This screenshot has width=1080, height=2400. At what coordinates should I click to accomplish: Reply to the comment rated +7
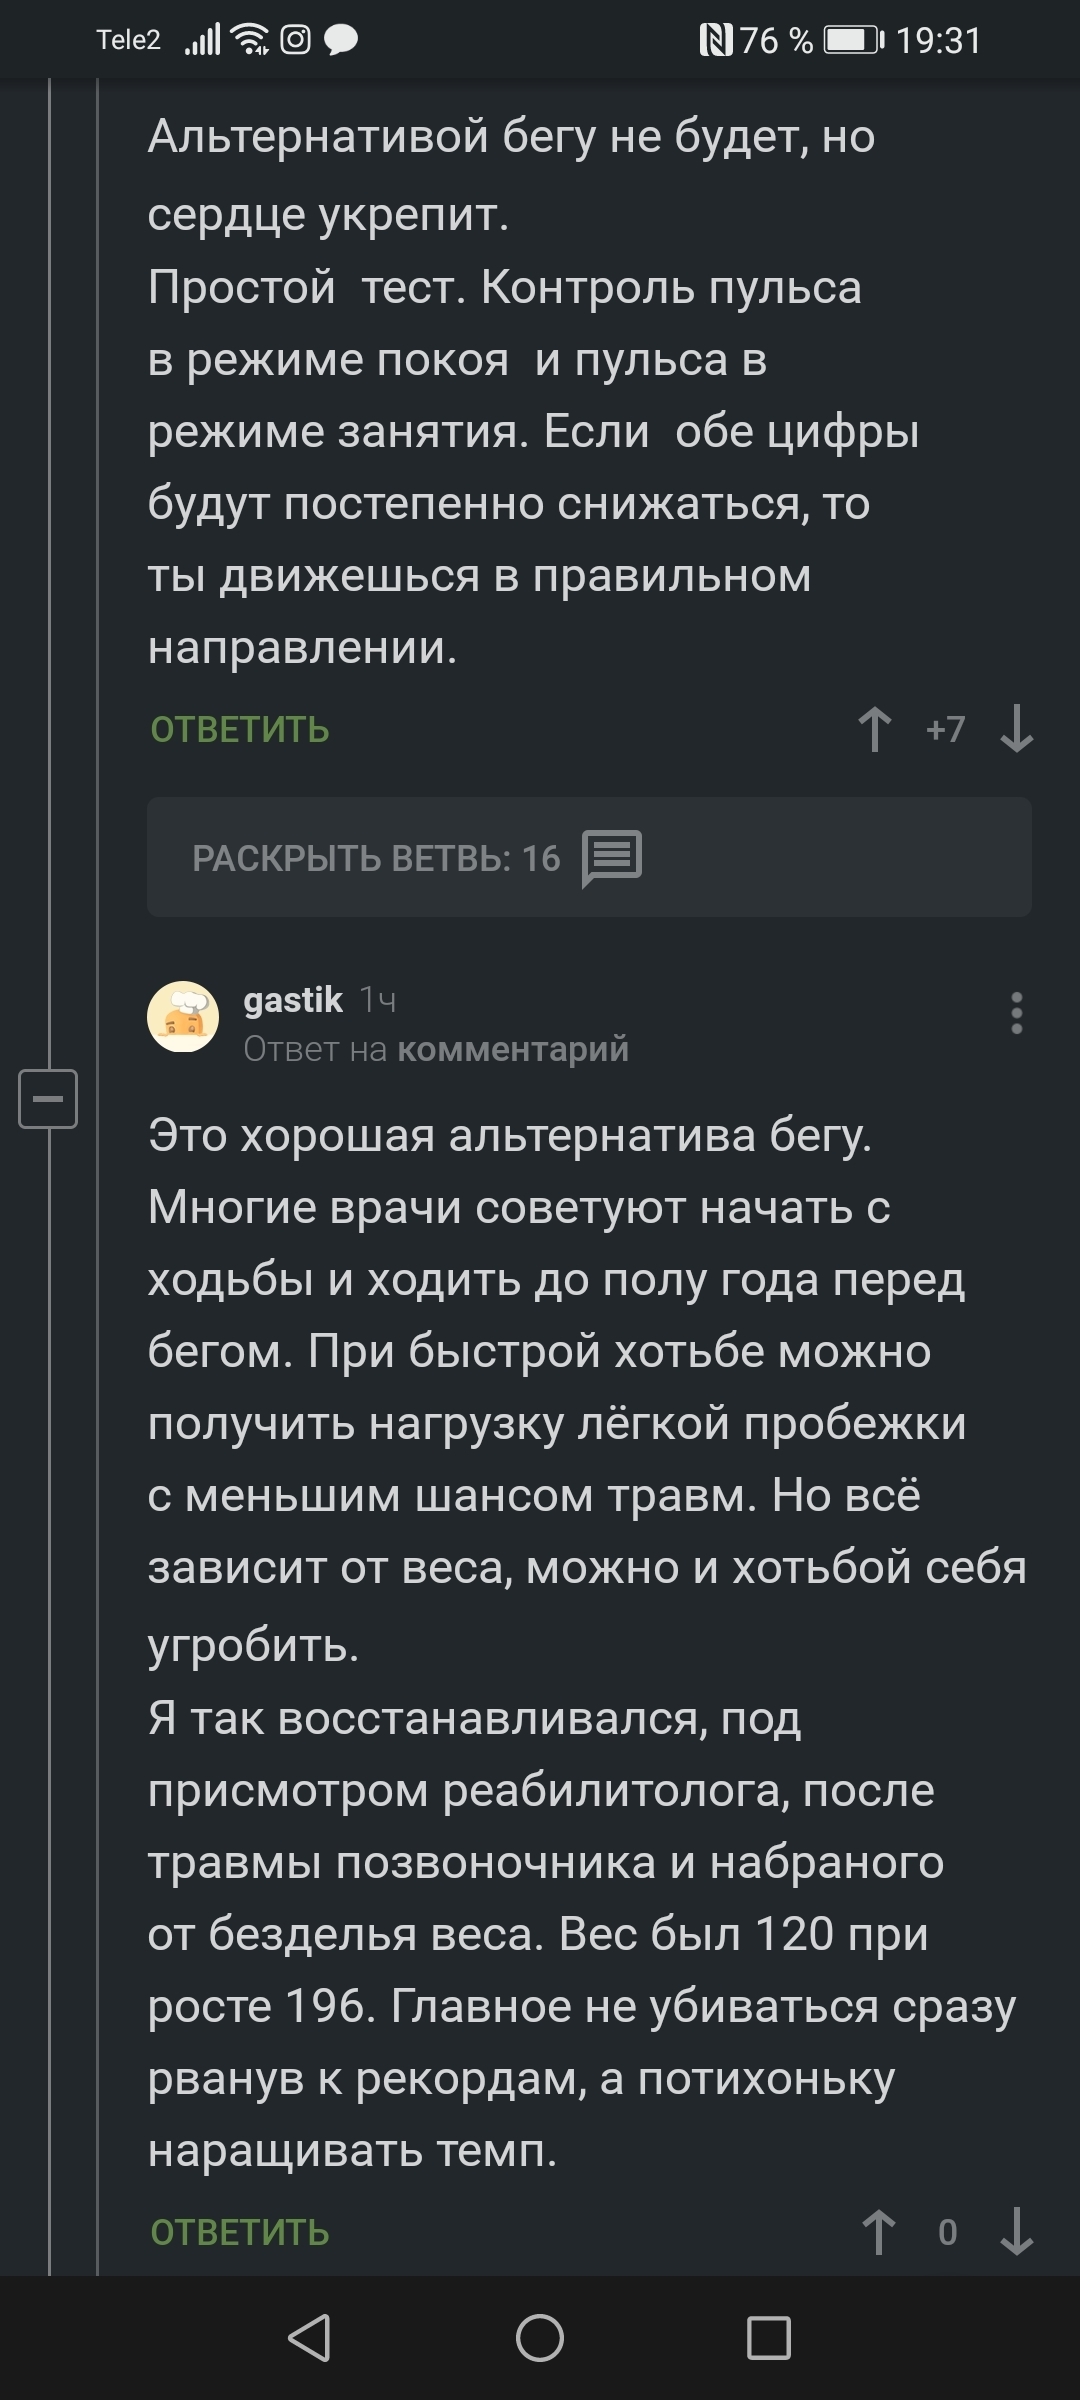240,730
